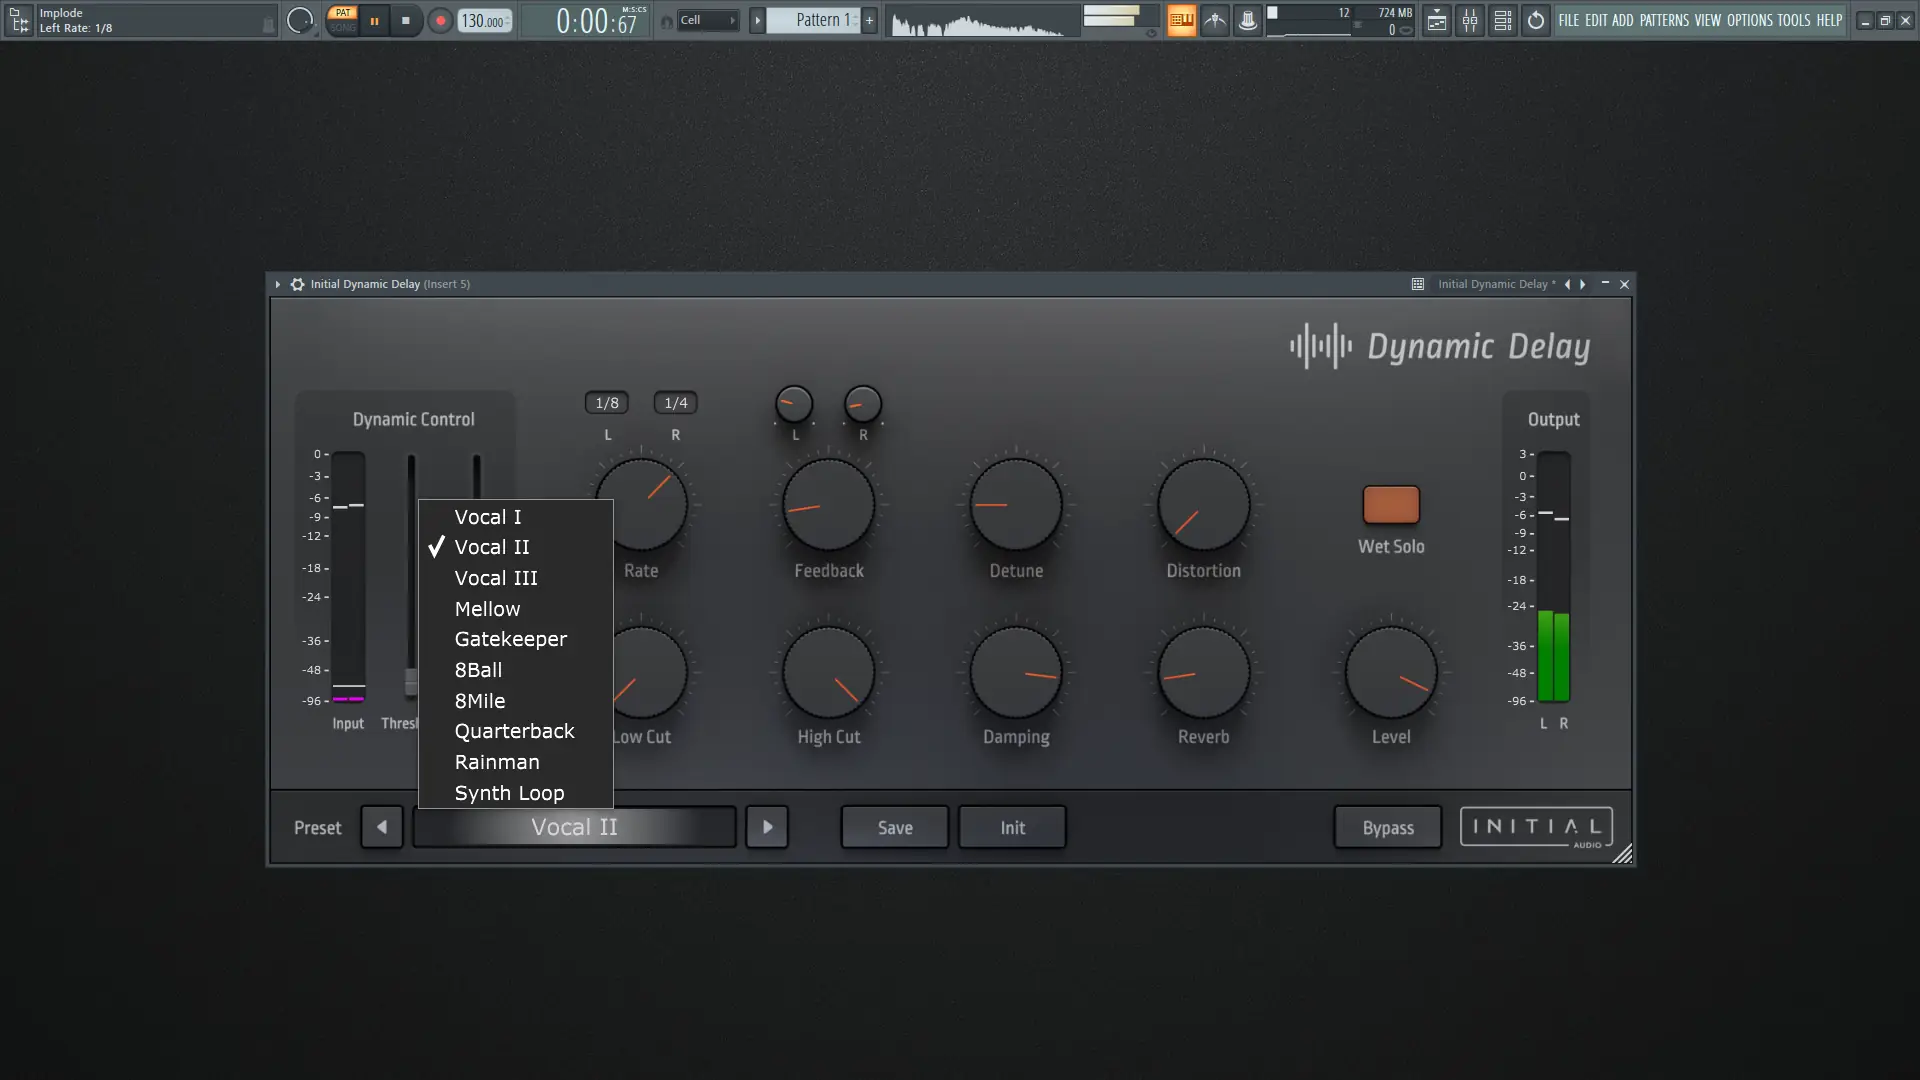Image resolution: width=1920 pixels, height=1080 pixels.
Task: Click the add new pattern plus icon
Action: [x=869, y=20]
